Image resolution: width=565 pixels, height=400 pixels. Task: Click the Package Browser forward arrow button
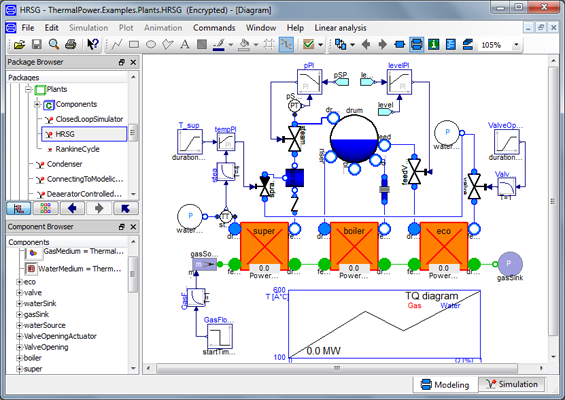[99, 208]
